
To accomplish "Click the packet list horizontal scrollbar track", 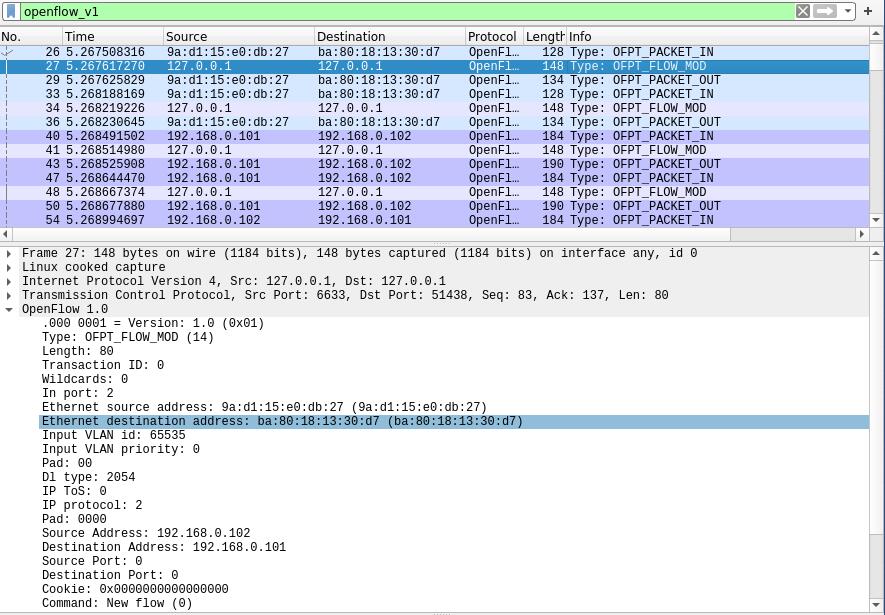I will click(793, 234).
